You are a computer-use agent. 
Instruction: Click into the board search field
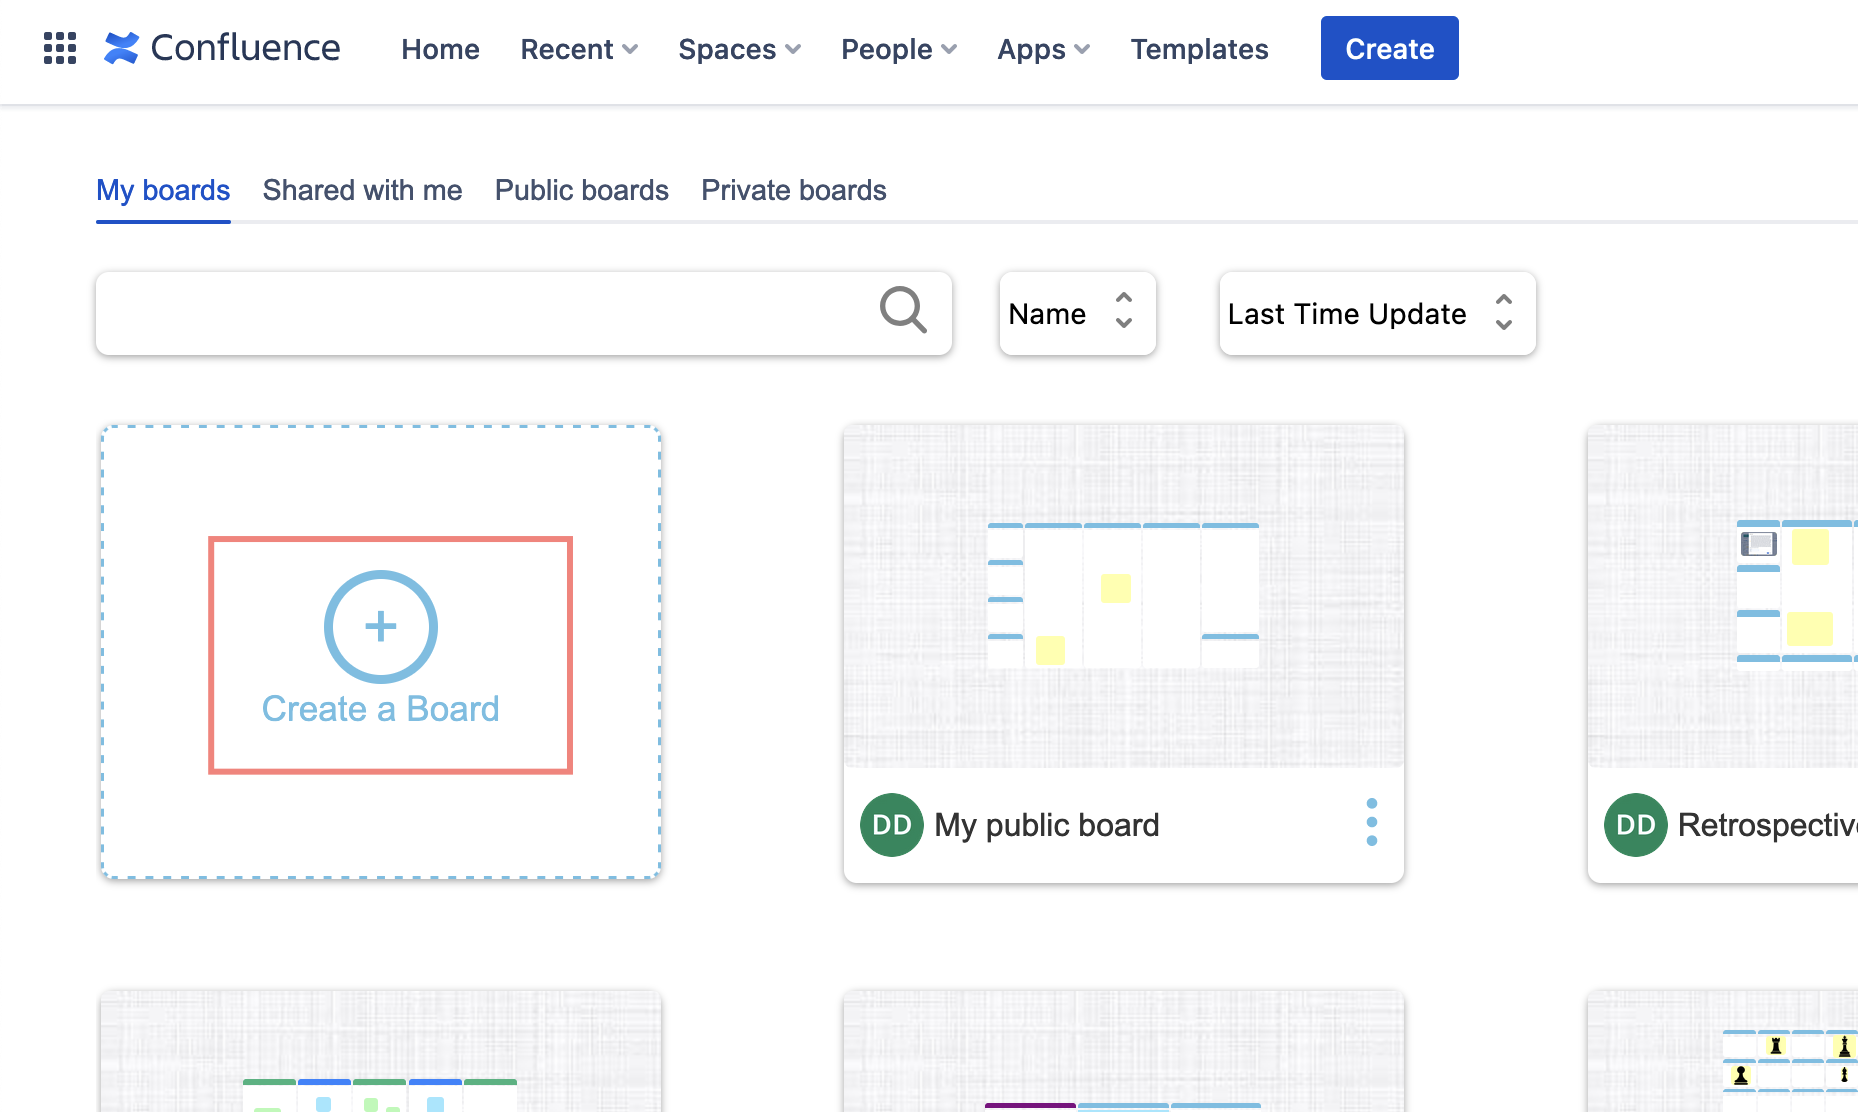[x=480, y=314]
